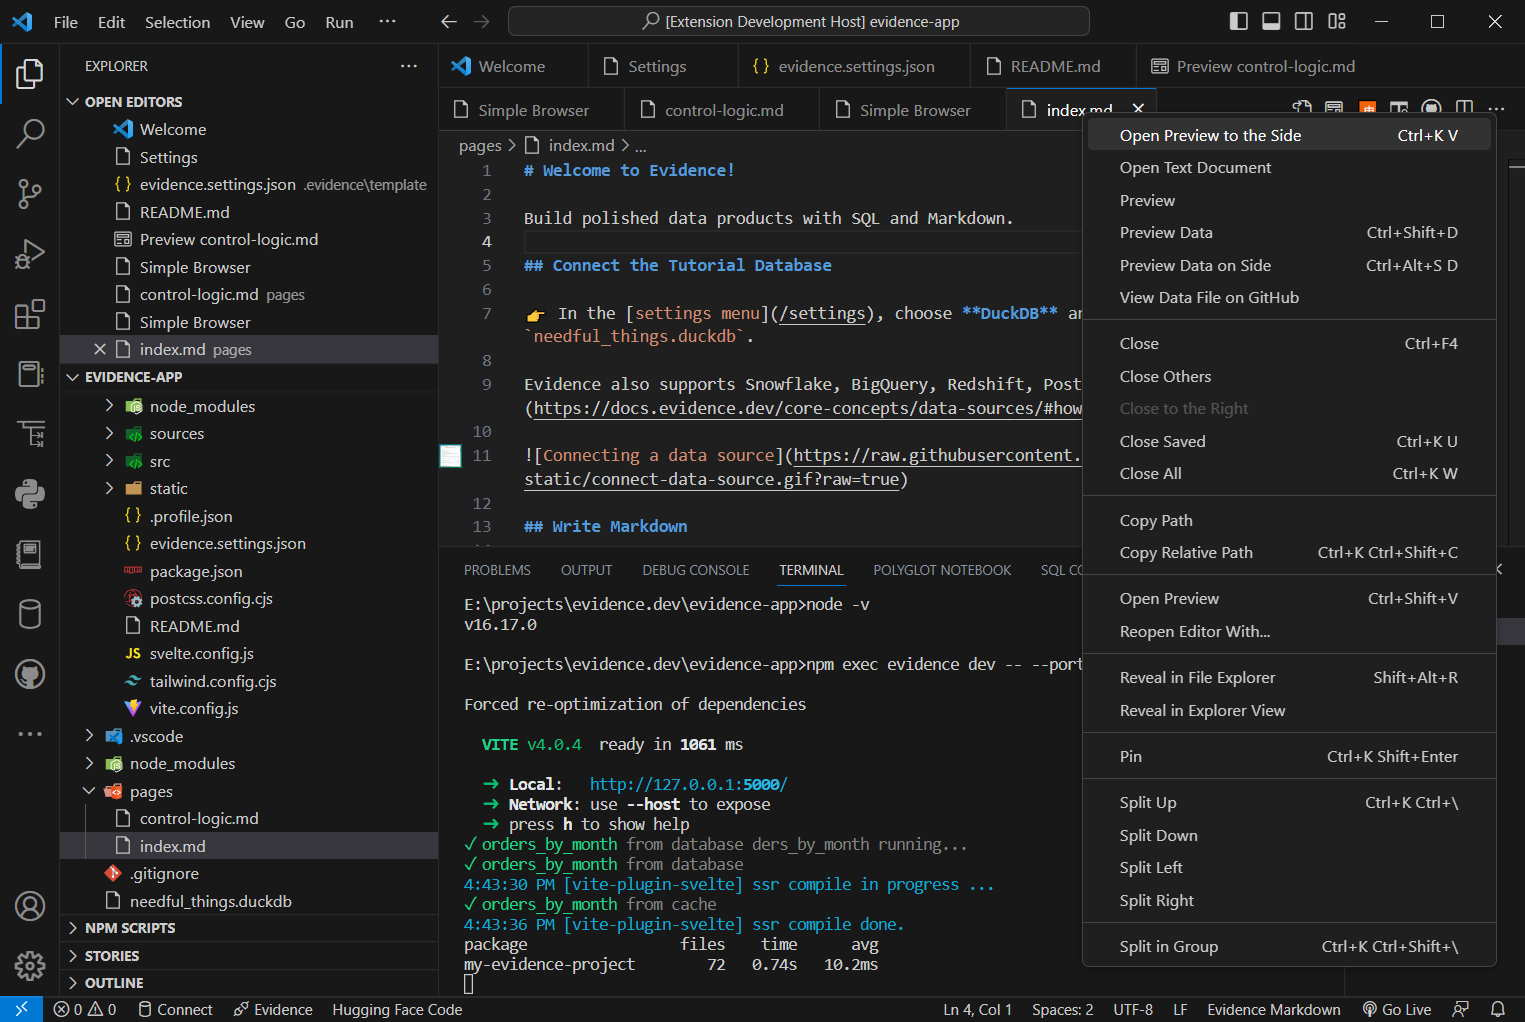Open the Extensions view icon
The height and width of the screenshot is (1022, 1525).
tap(29, 314)
